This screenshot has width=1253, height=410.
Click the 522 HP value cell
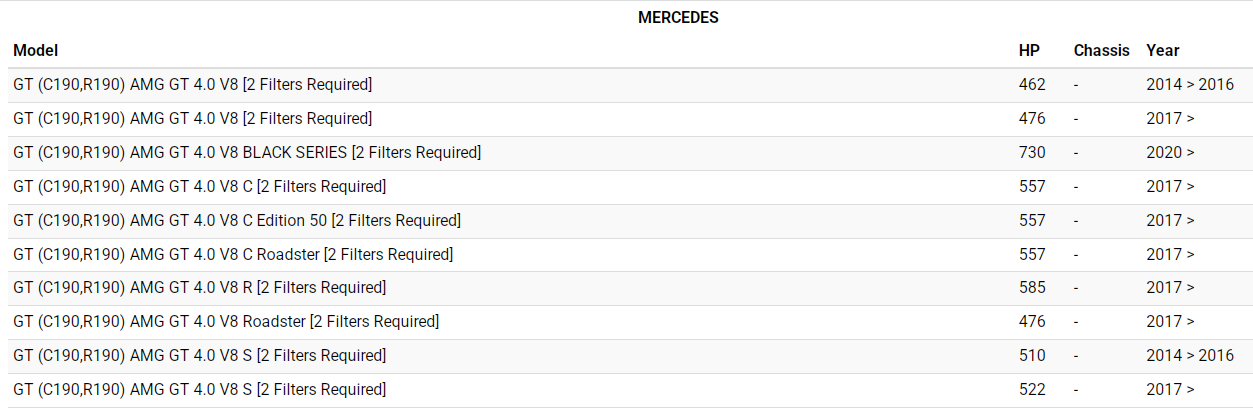click(x=1032, y=390)
